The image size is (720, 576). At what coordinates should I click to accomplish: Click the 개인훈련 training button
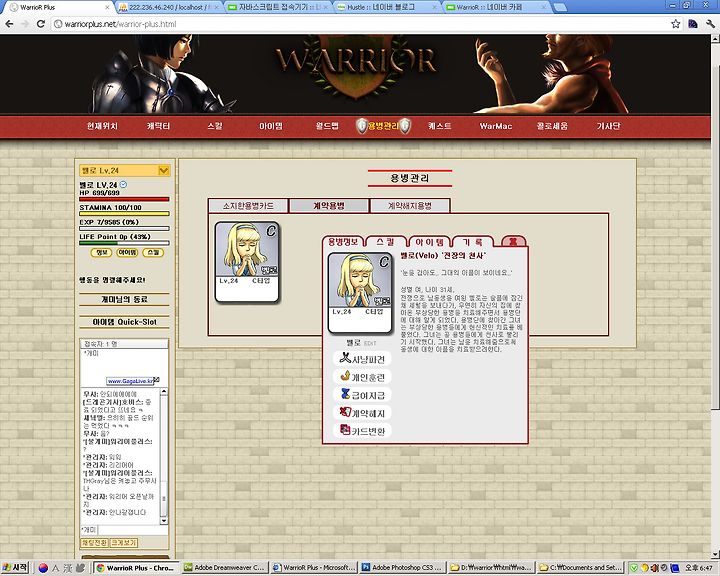coord(362,377)
